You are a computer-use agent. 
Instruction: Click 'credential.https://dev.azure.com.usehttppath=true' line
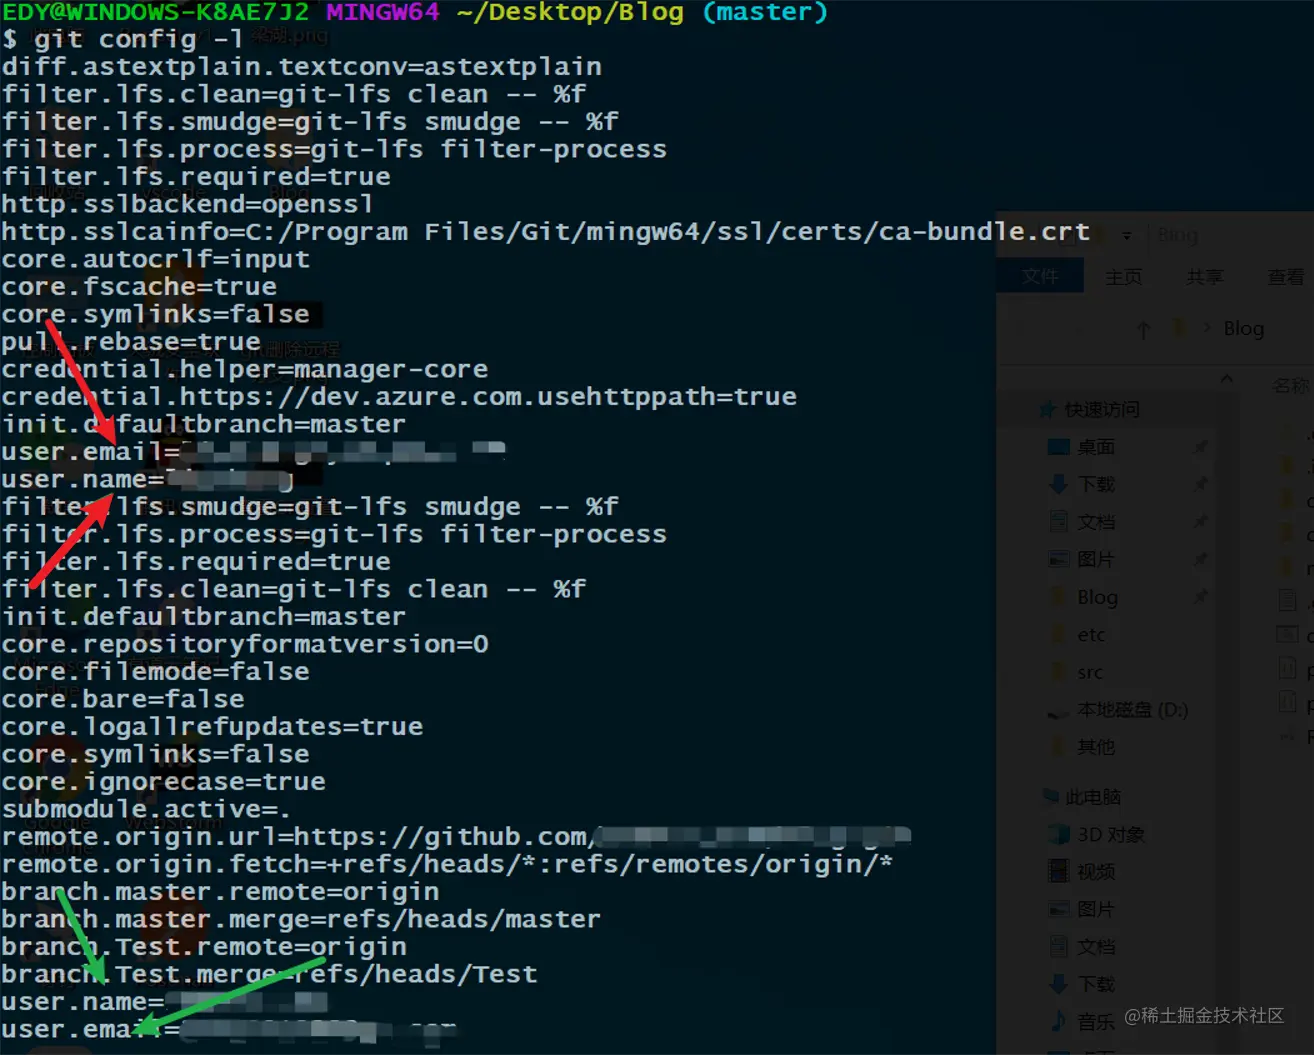click(399, 397)
